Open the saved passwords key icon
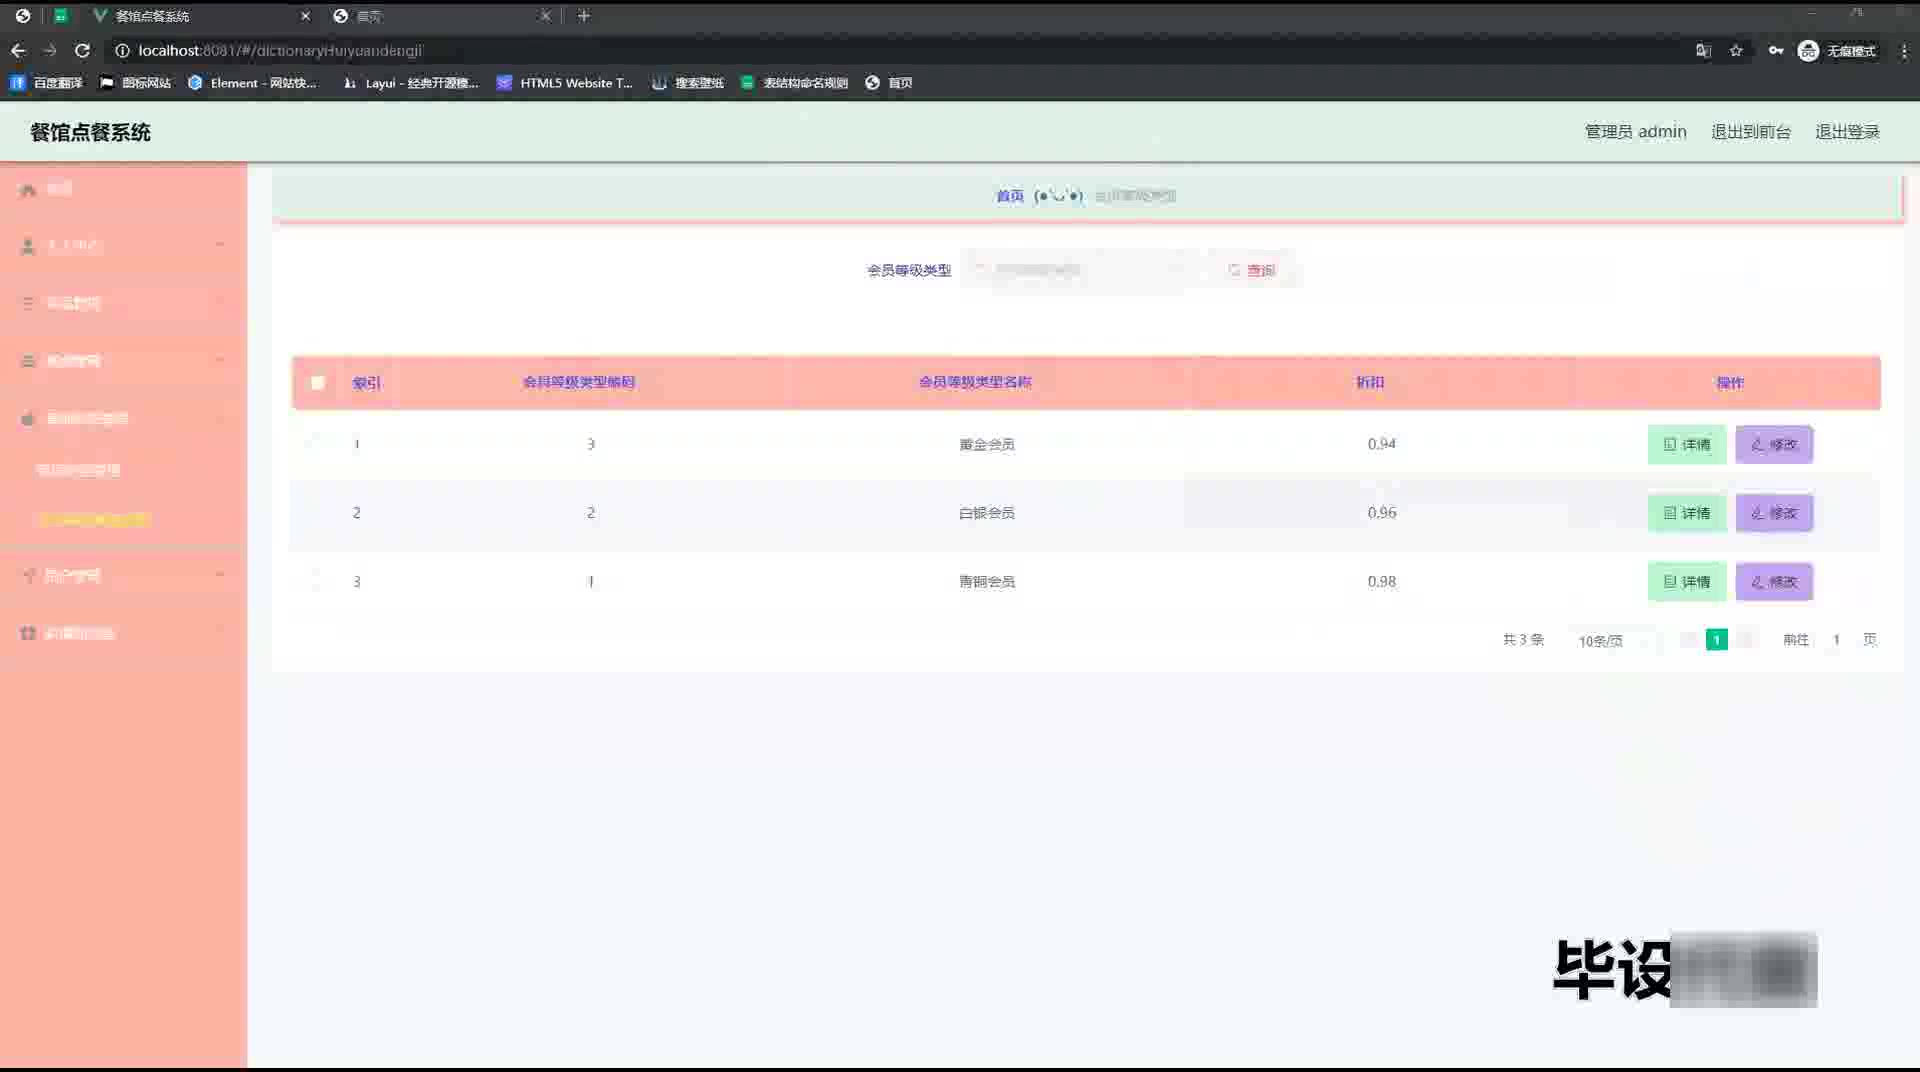 1776,50
